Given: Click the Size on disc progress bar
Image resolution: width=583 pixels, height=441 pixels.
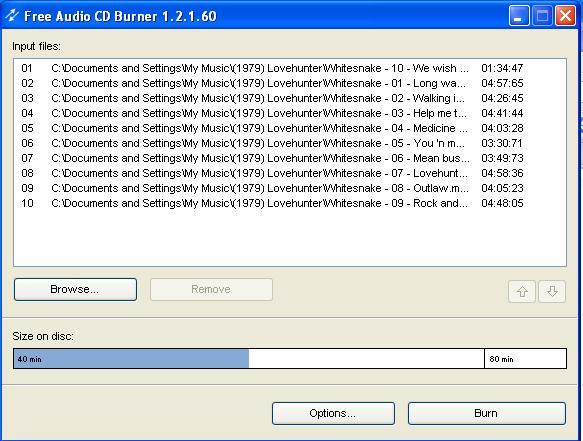Looking at the screenshot, I should coord(290,359).
